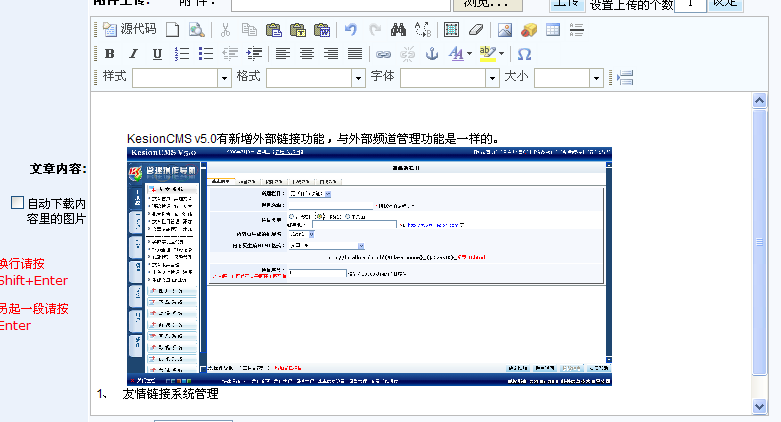Undo the last edit
The width and height of the screenshot is (781, 422).
click(351, 30)
